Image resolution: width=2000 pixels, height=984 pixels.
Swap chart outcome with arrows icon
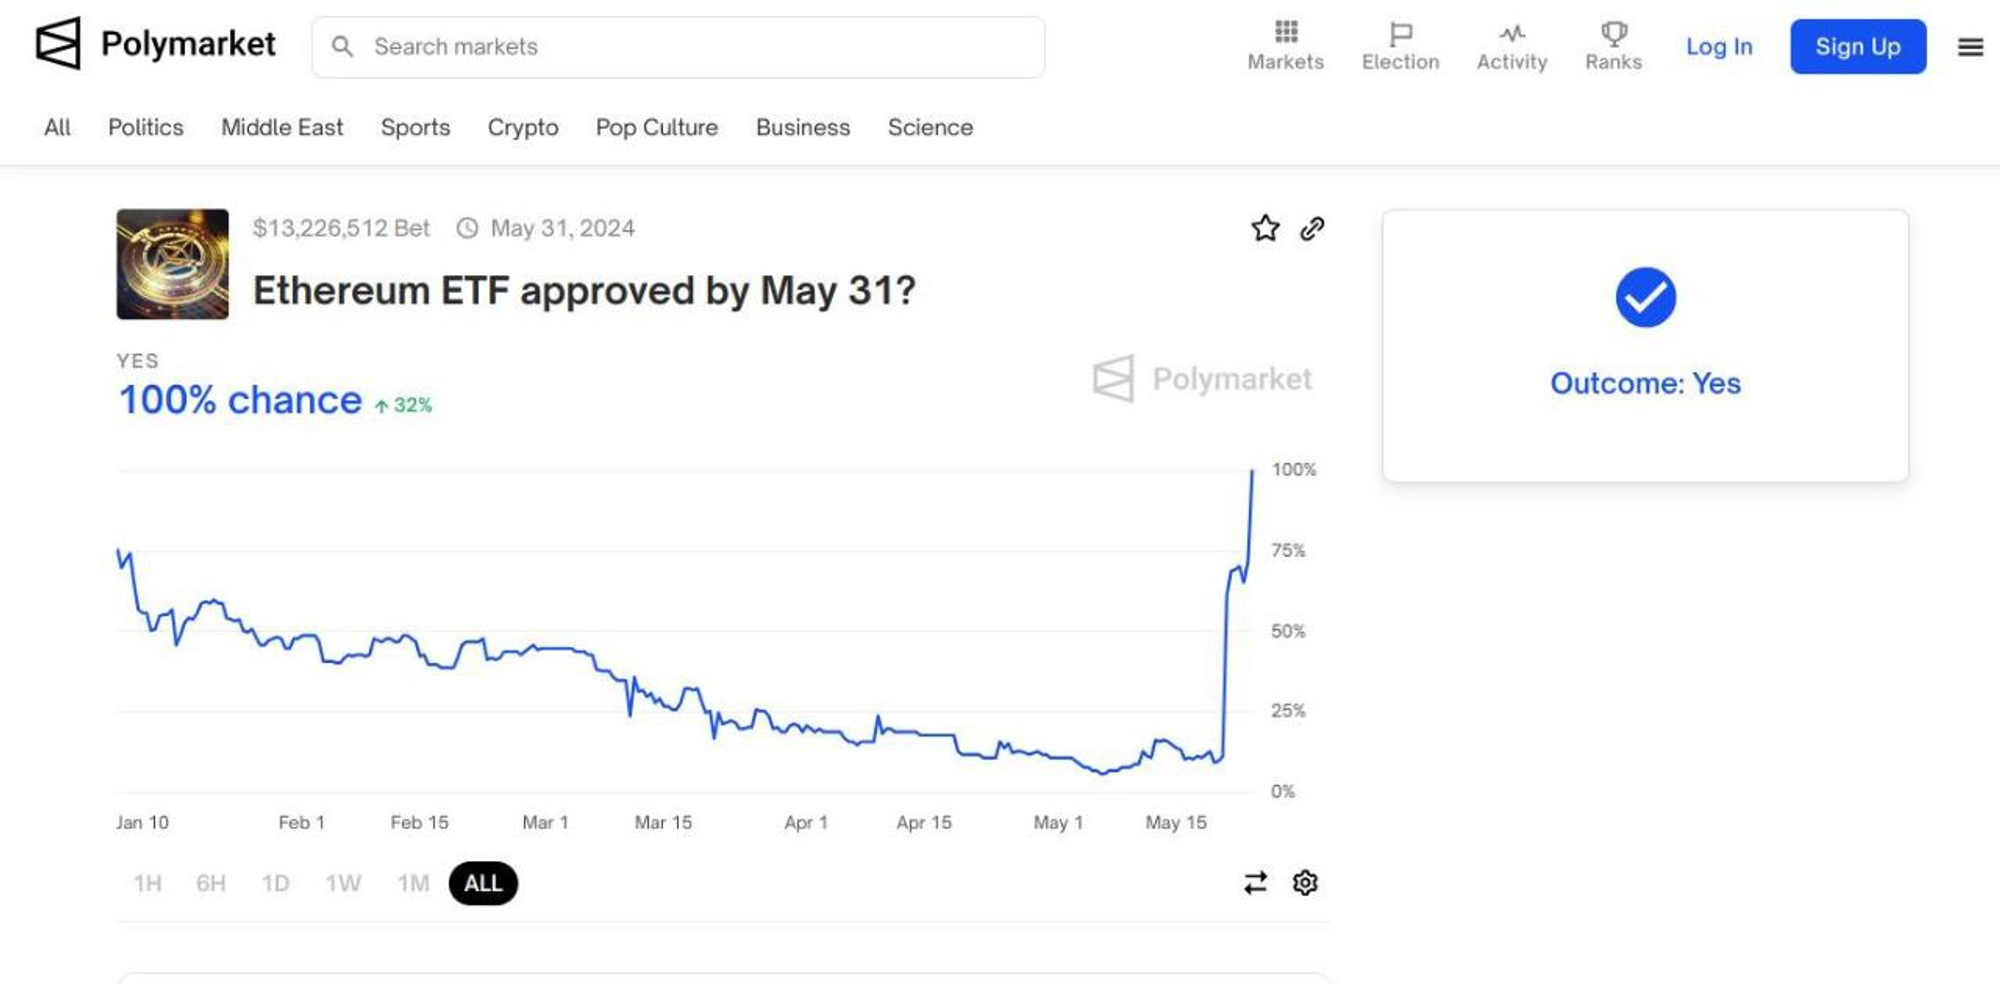tap(1255, 883)
